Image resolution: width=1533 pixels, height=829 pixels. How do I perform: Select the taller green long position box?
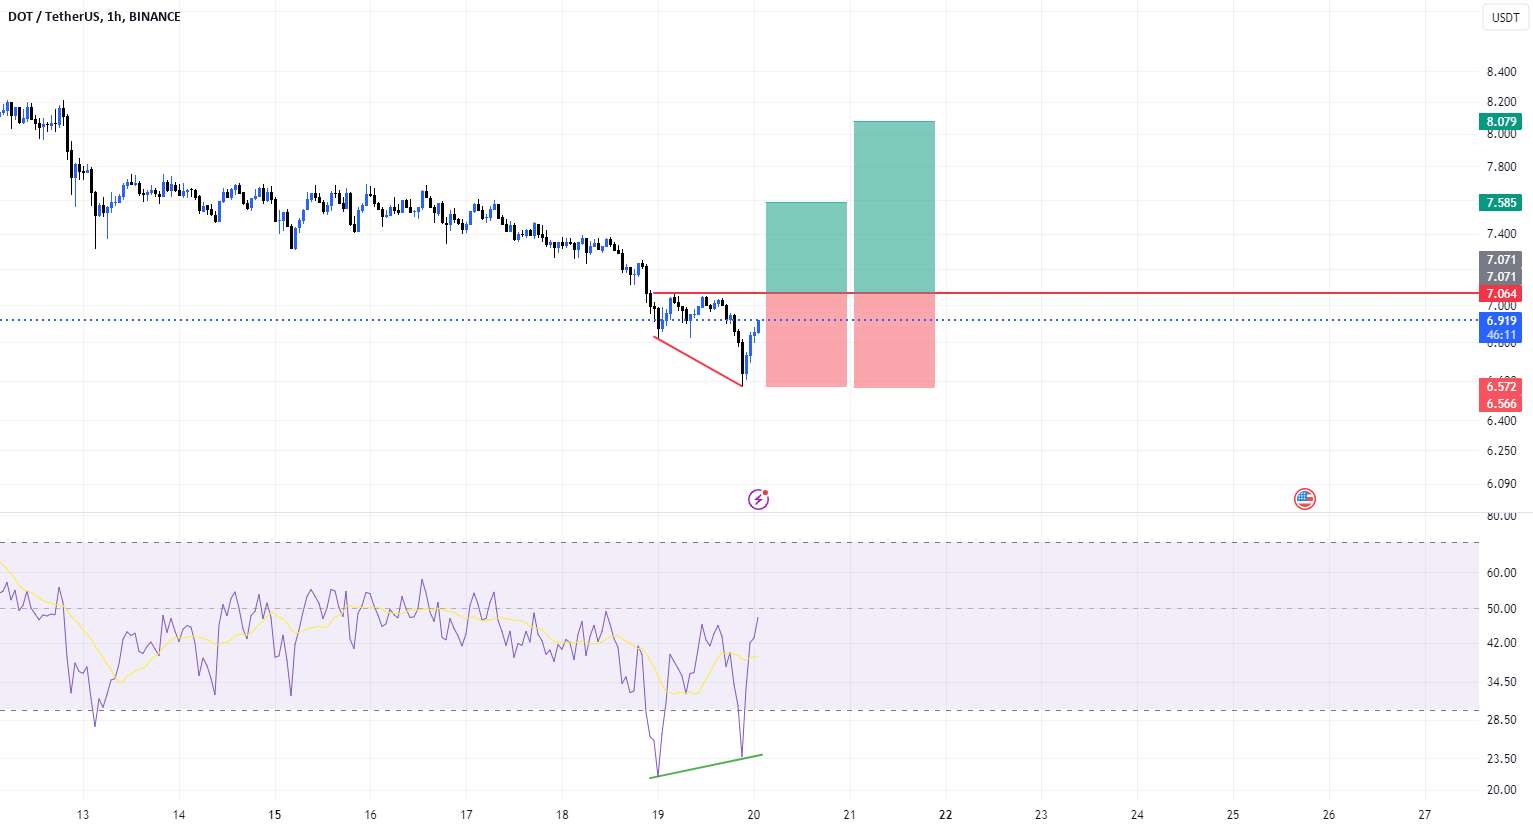point(894,207)
